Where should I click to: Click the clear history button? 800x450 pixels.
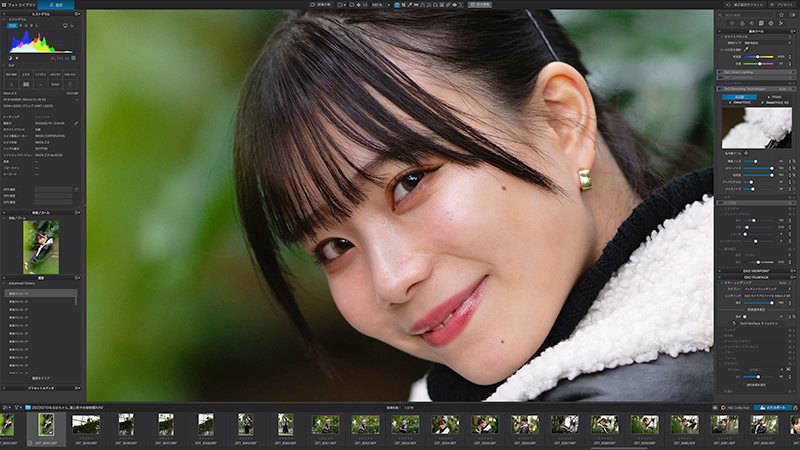[41, 379]
